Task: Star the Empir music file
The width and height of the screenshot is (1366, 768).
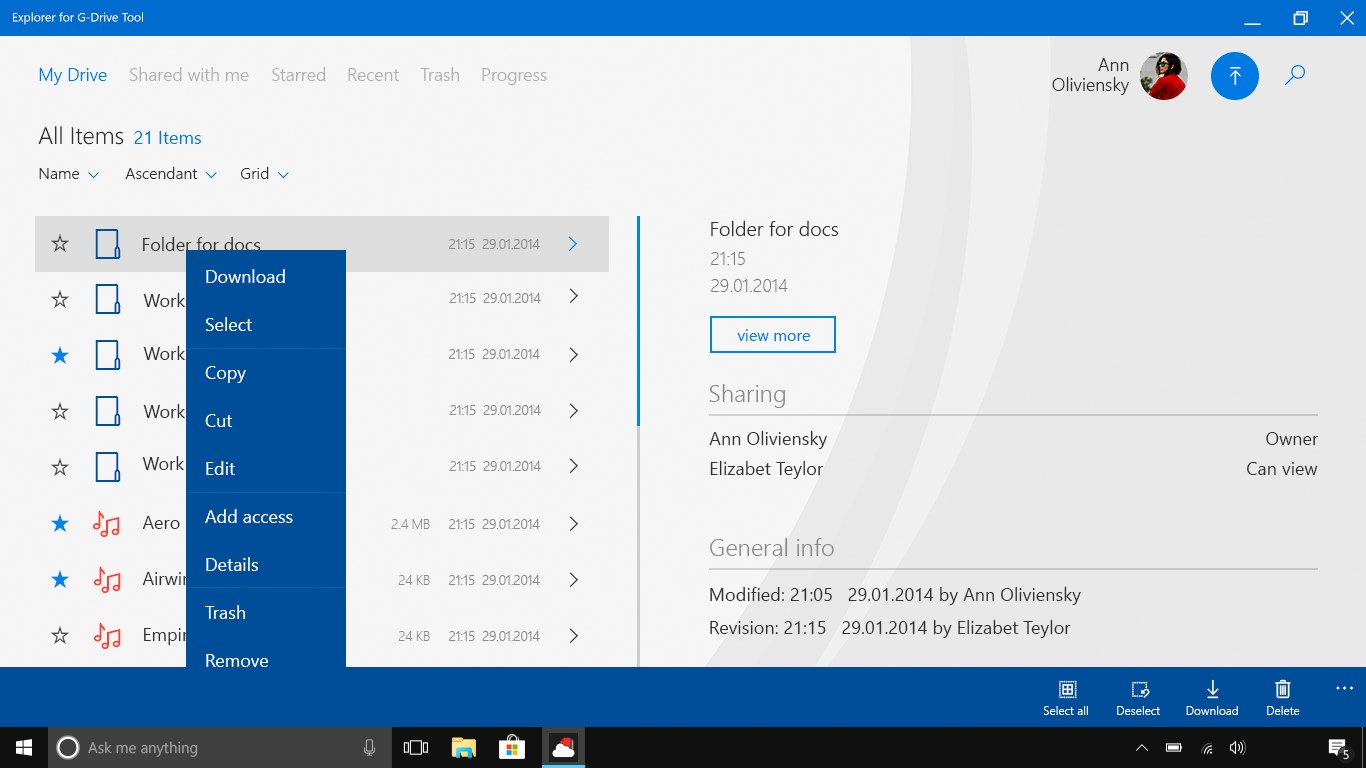Action: coord(60,635)
